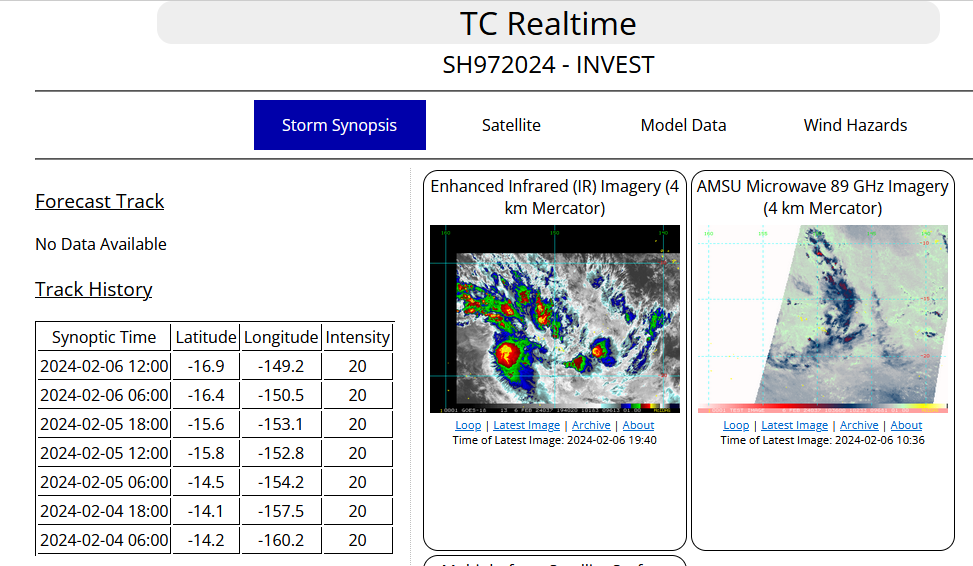Viewport: 973px width, 566px height.
Task: Select the 2024-02-04 06:00 synoptic time cell
Action: point(104,540)
